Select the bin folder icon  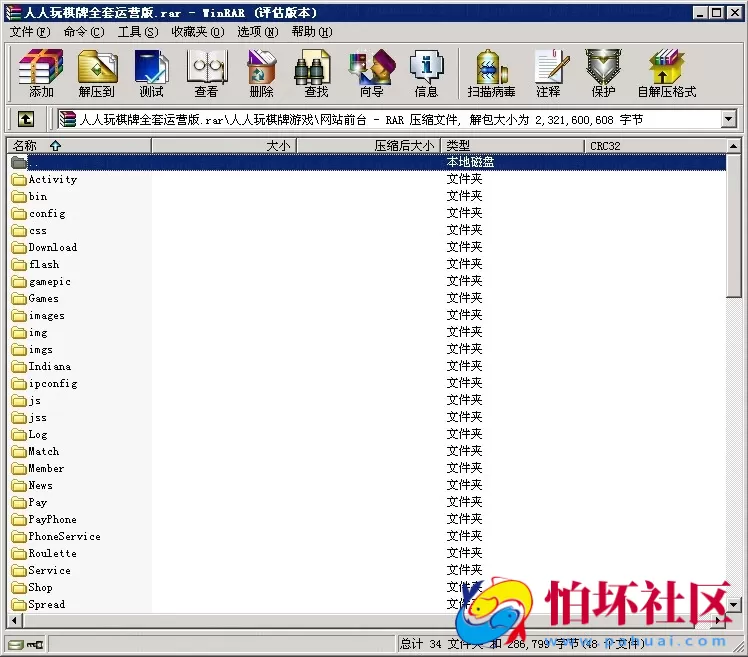coord(19,197)
